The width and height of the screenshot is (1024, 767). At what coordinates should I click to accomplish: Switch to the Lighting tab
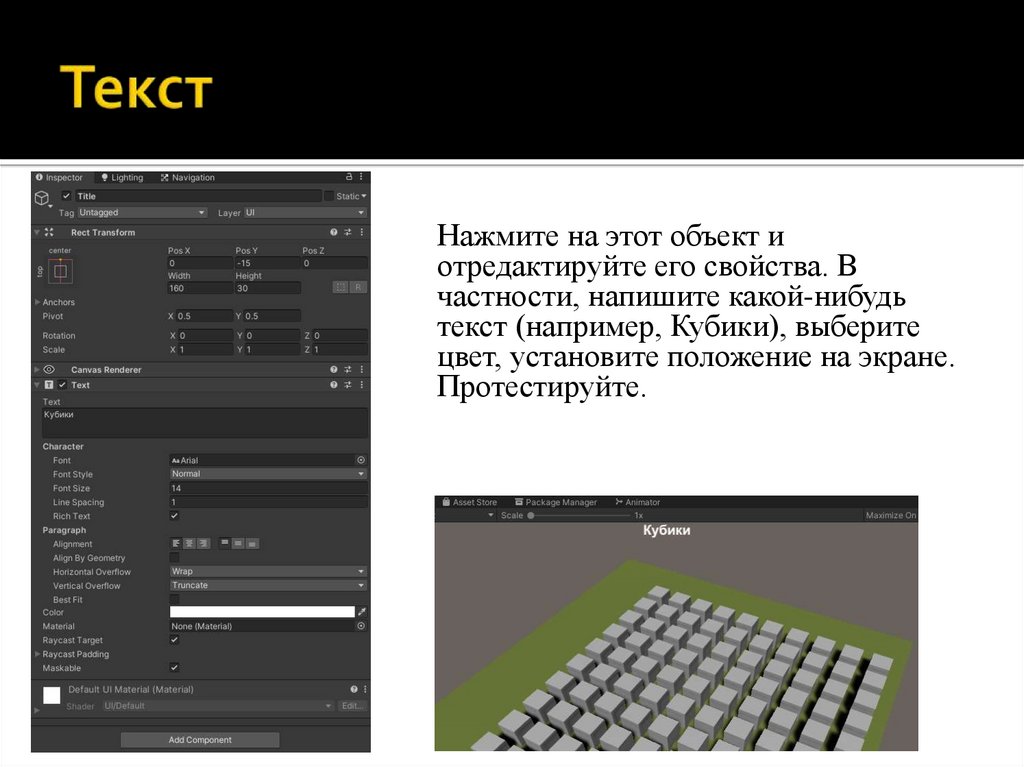pyautogui.click(x=122, y=178)
